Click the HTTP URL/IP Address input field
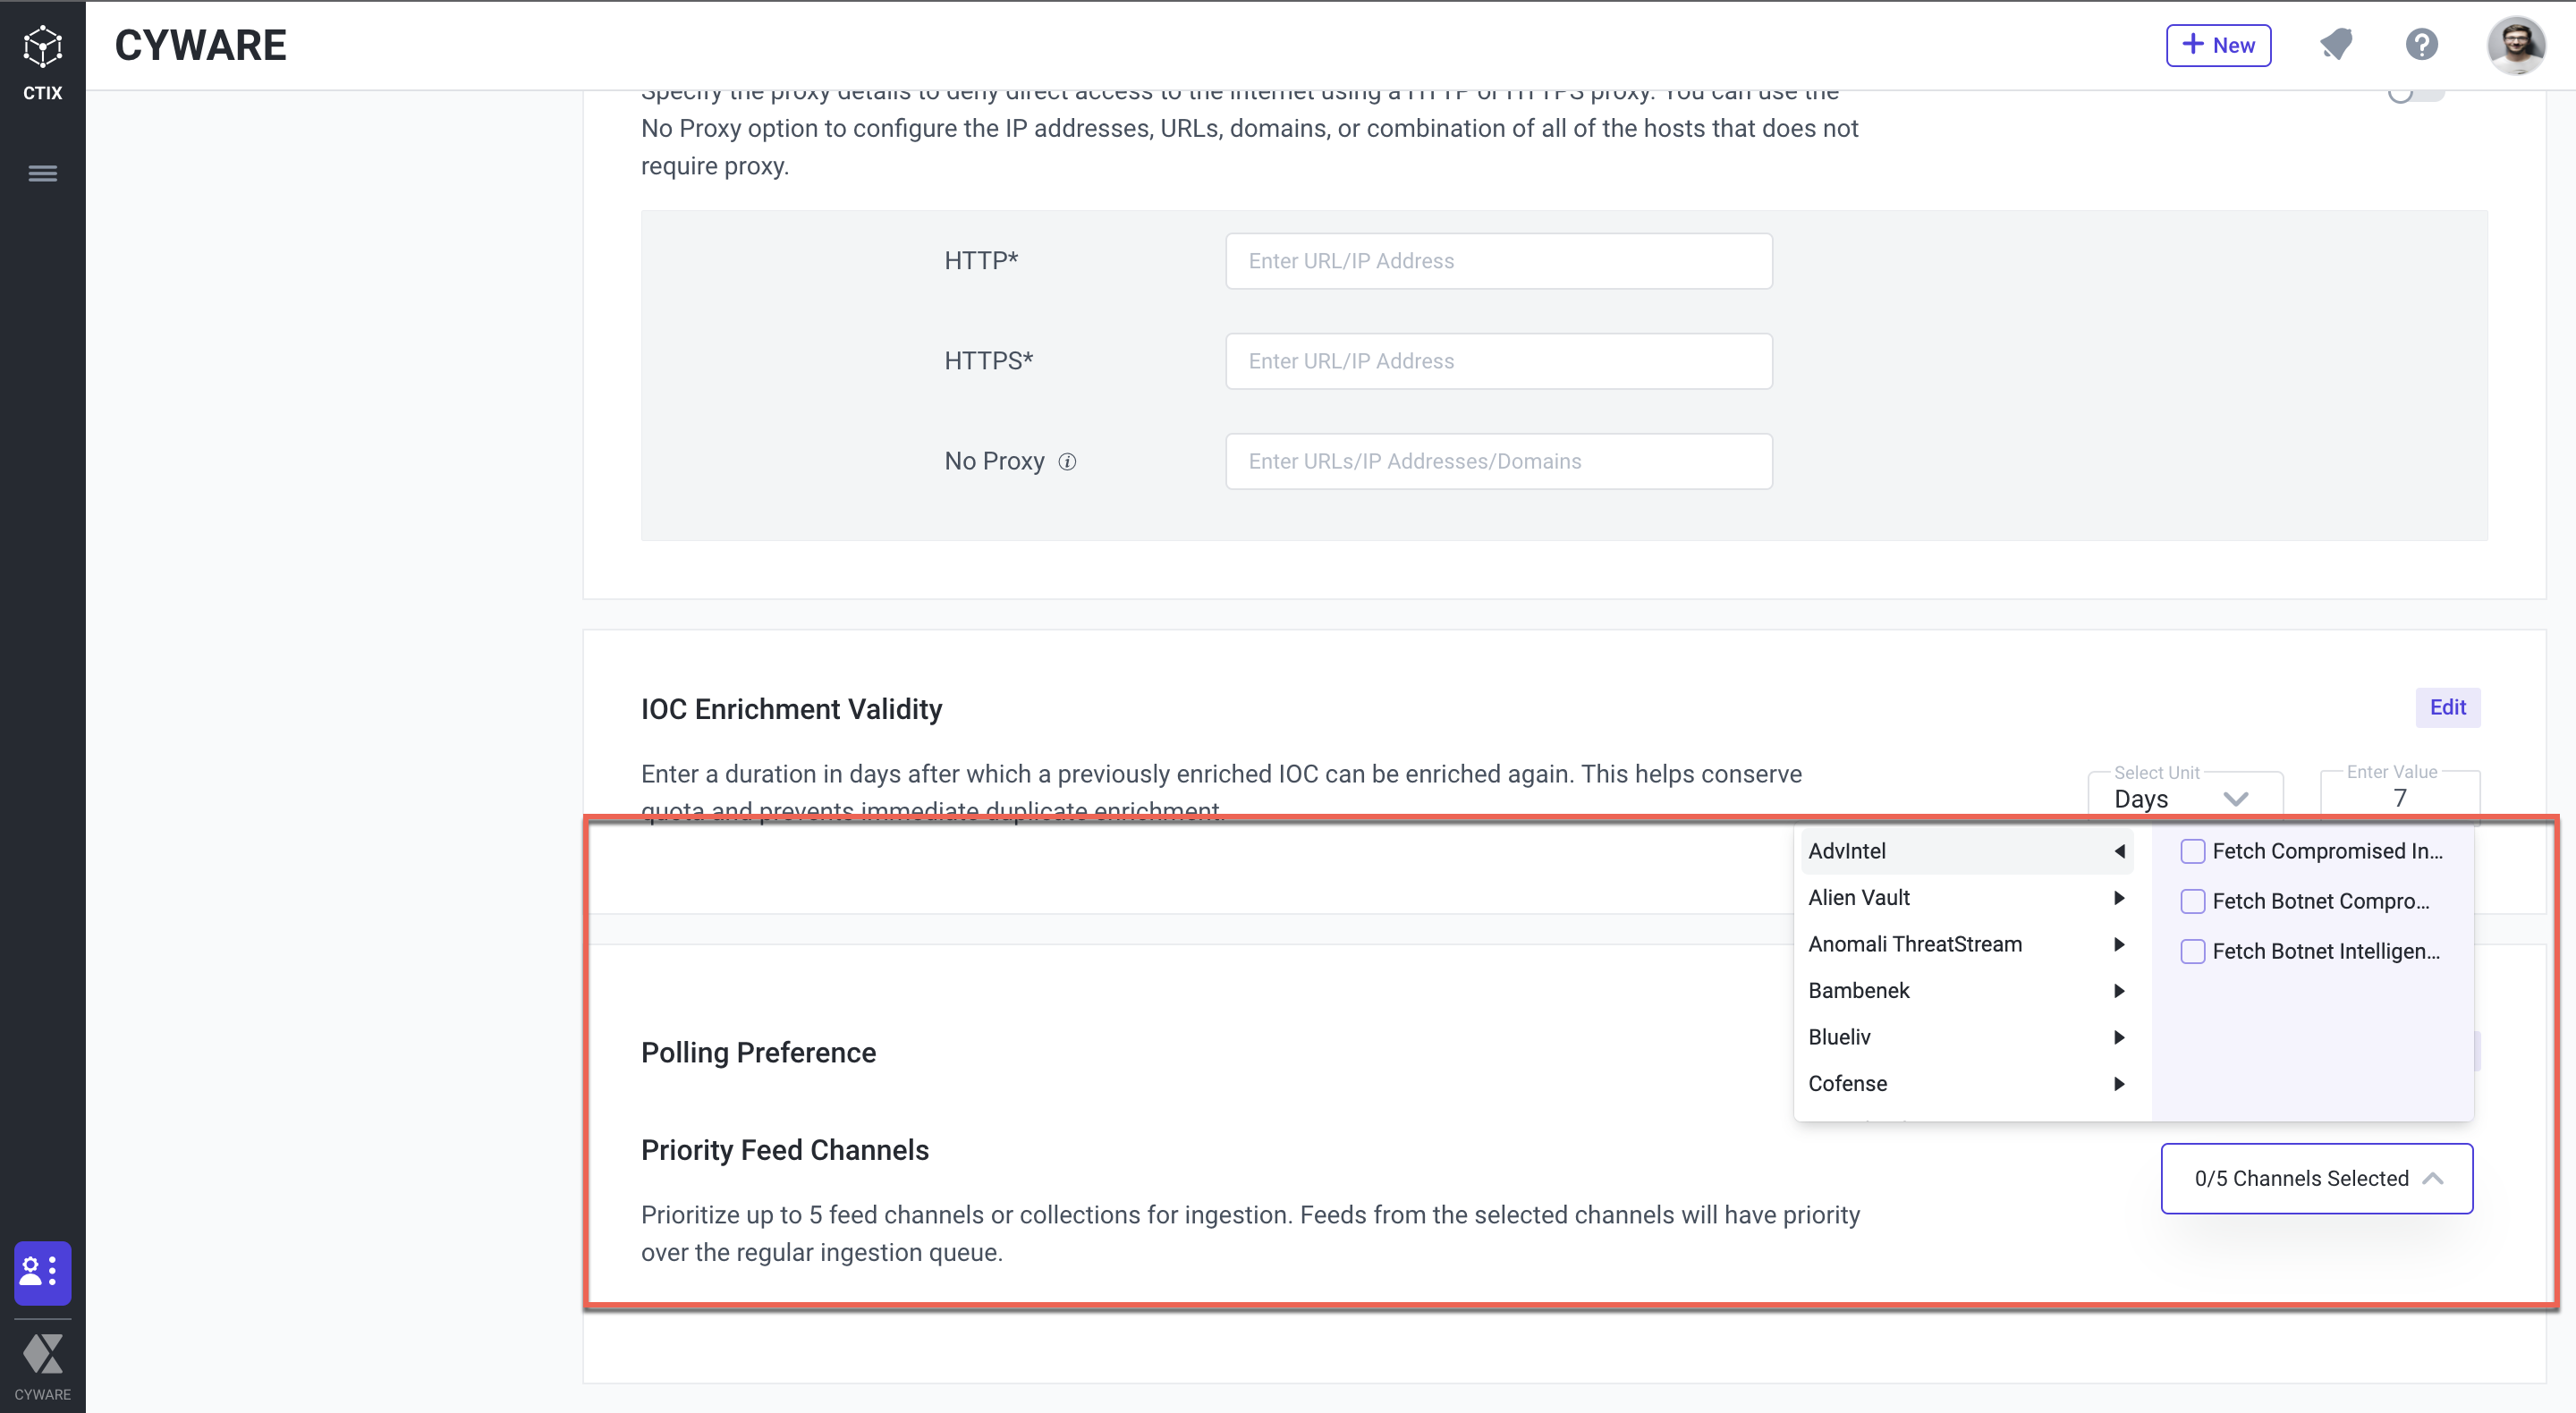Viewport: 2576px width, 1413px height. pyautogui.click(x=1497, y=259)
